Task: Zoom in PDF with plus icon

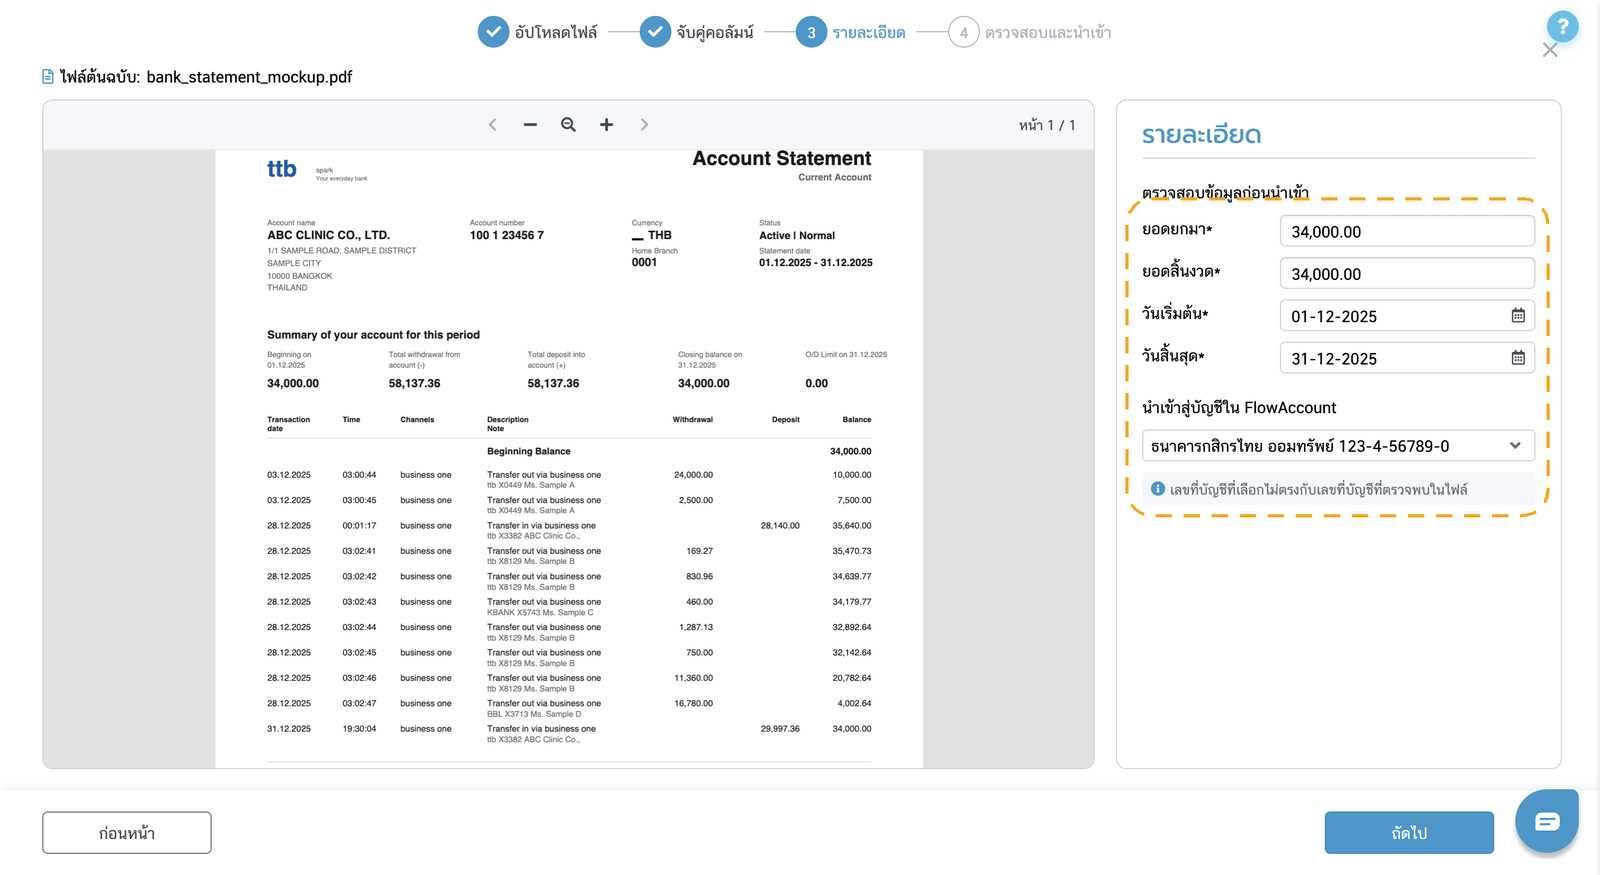Action: click(606, 125)
